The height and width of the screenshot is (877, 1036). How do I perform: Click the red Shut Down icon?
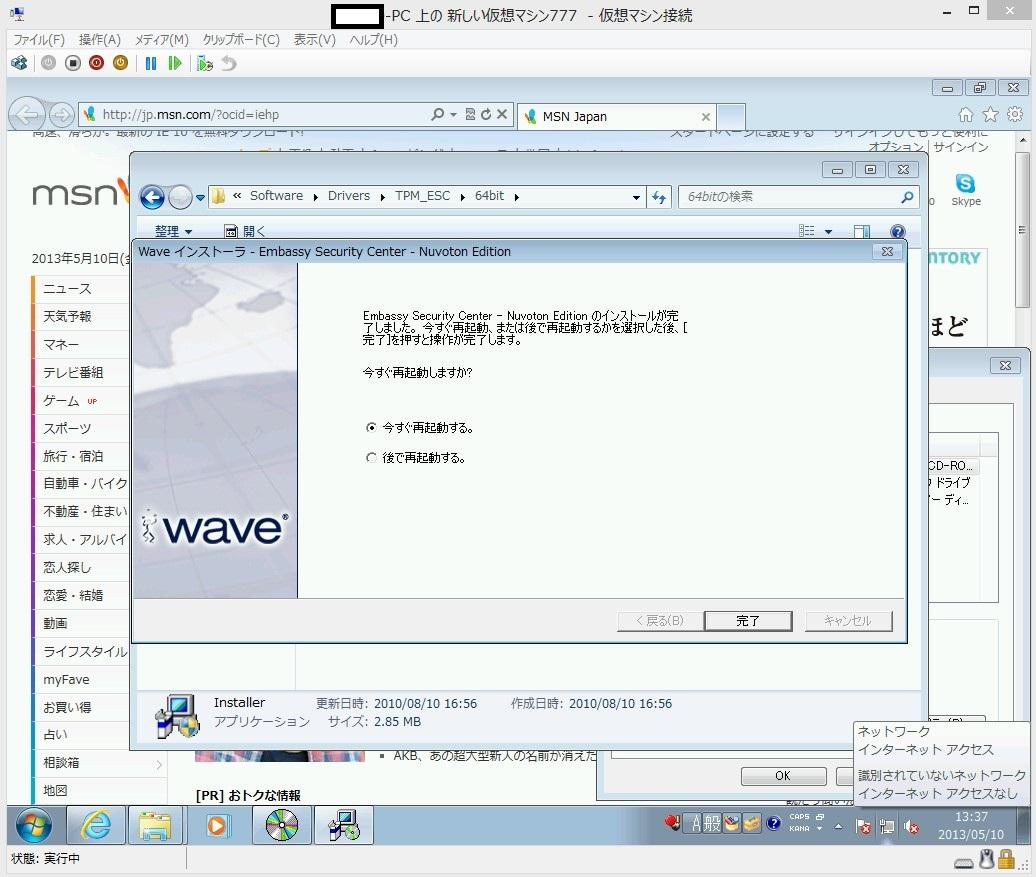coord(96,63)
